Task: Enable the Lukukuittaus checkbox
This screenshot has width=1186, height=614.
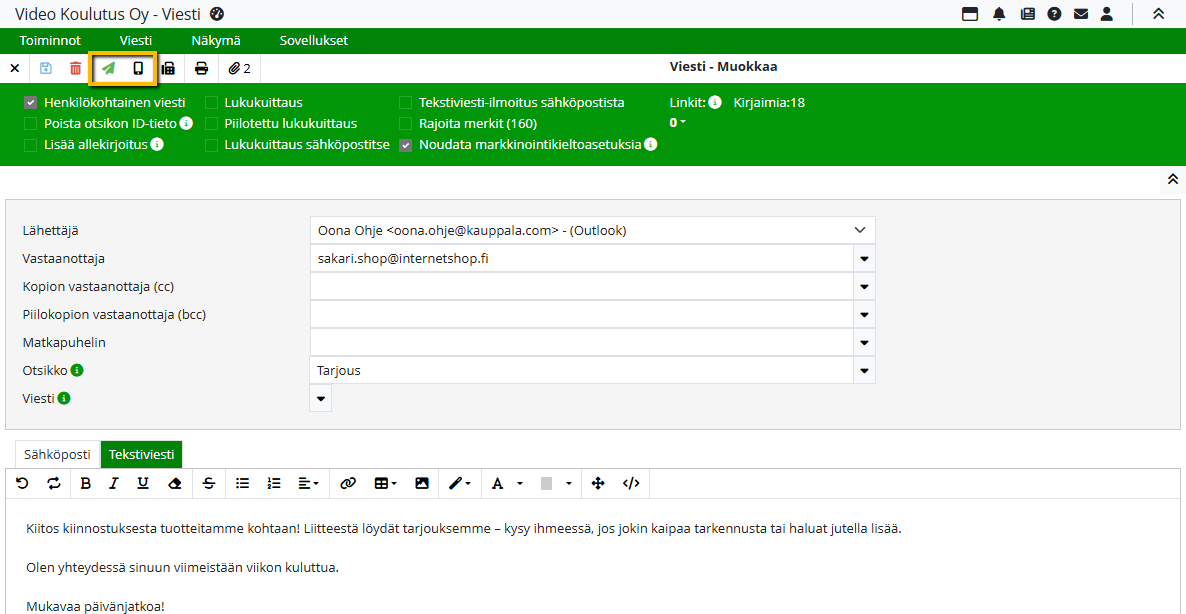Action: (212, 103)
